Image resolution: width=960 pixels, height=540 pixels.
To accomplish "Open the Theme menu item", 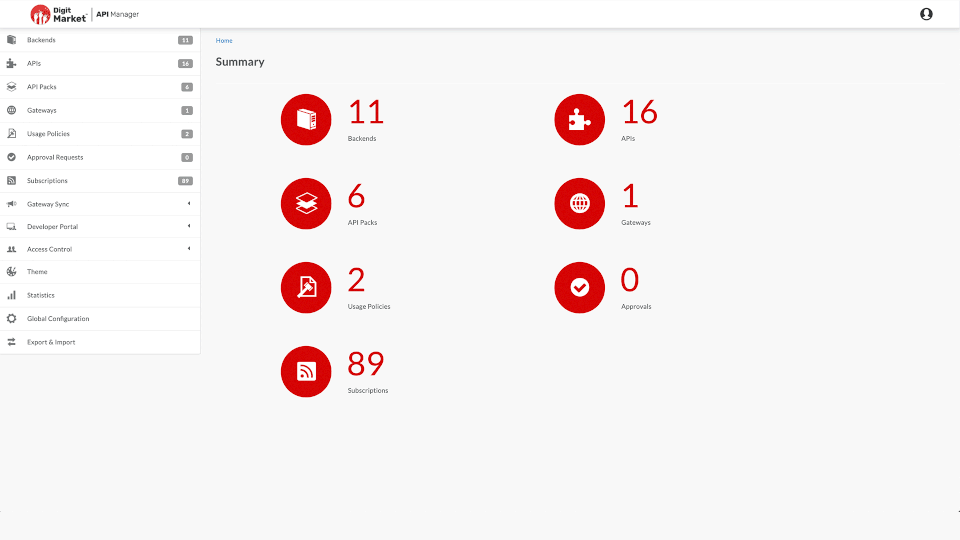I will click(x=100, y=272).
